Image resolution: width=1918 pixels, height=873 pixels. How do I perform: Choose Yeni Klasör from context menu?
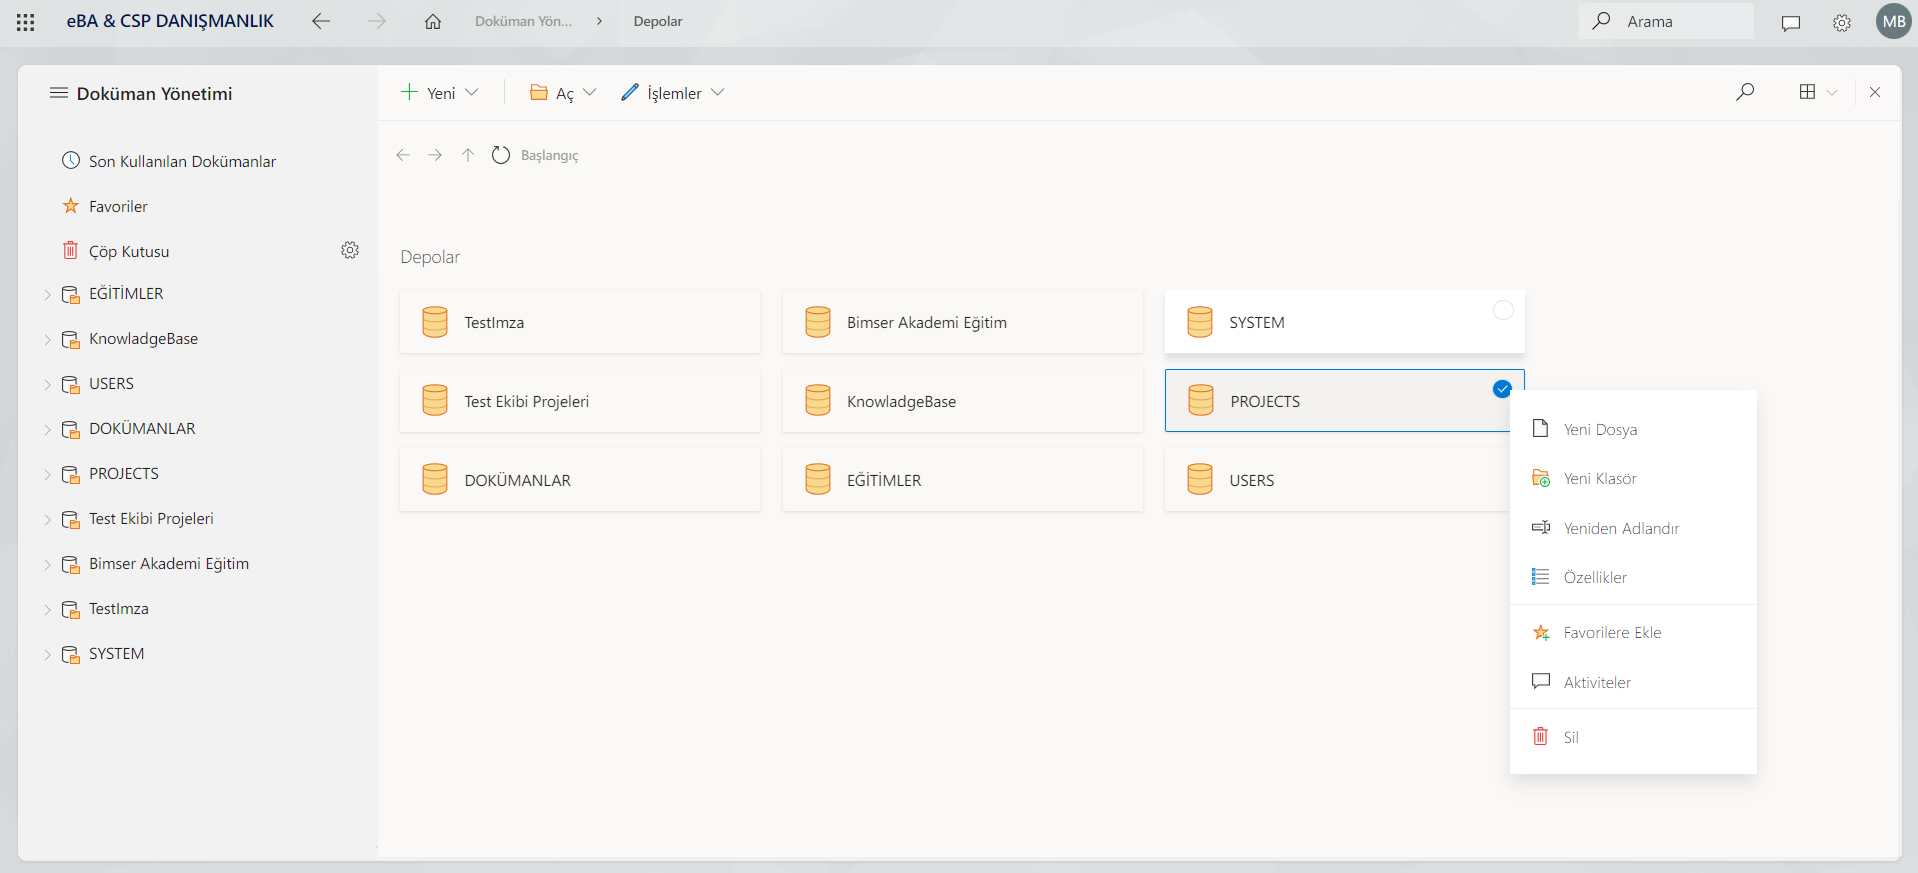pyautogui.click(x=1633, y=478)
